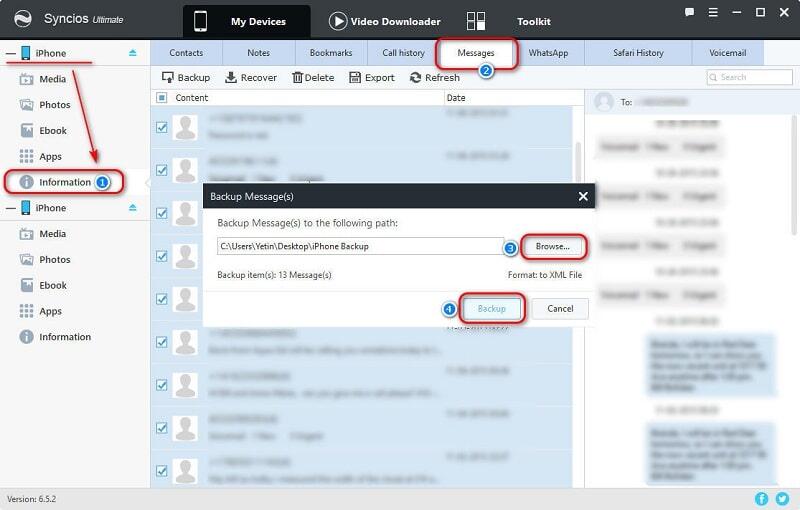Cancel the Backup Message dialog

coord(559,309)
